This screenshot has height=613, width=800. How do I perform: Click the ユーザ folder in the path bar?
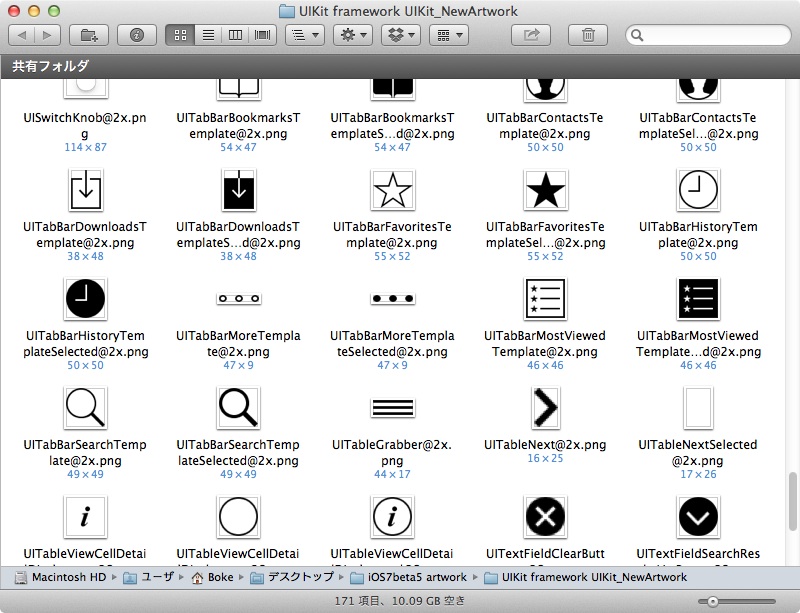click(148, 577)
